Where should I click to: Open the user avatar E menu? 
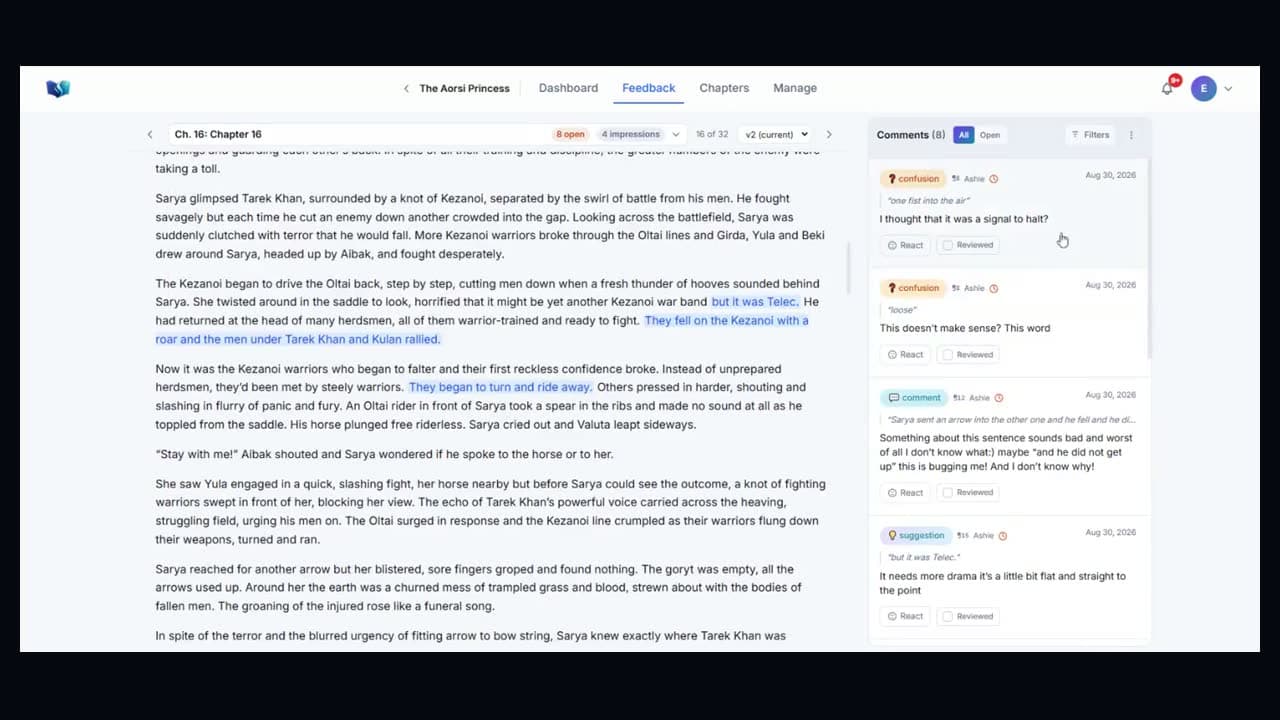pyautogui.click(x=1203, y=89)
